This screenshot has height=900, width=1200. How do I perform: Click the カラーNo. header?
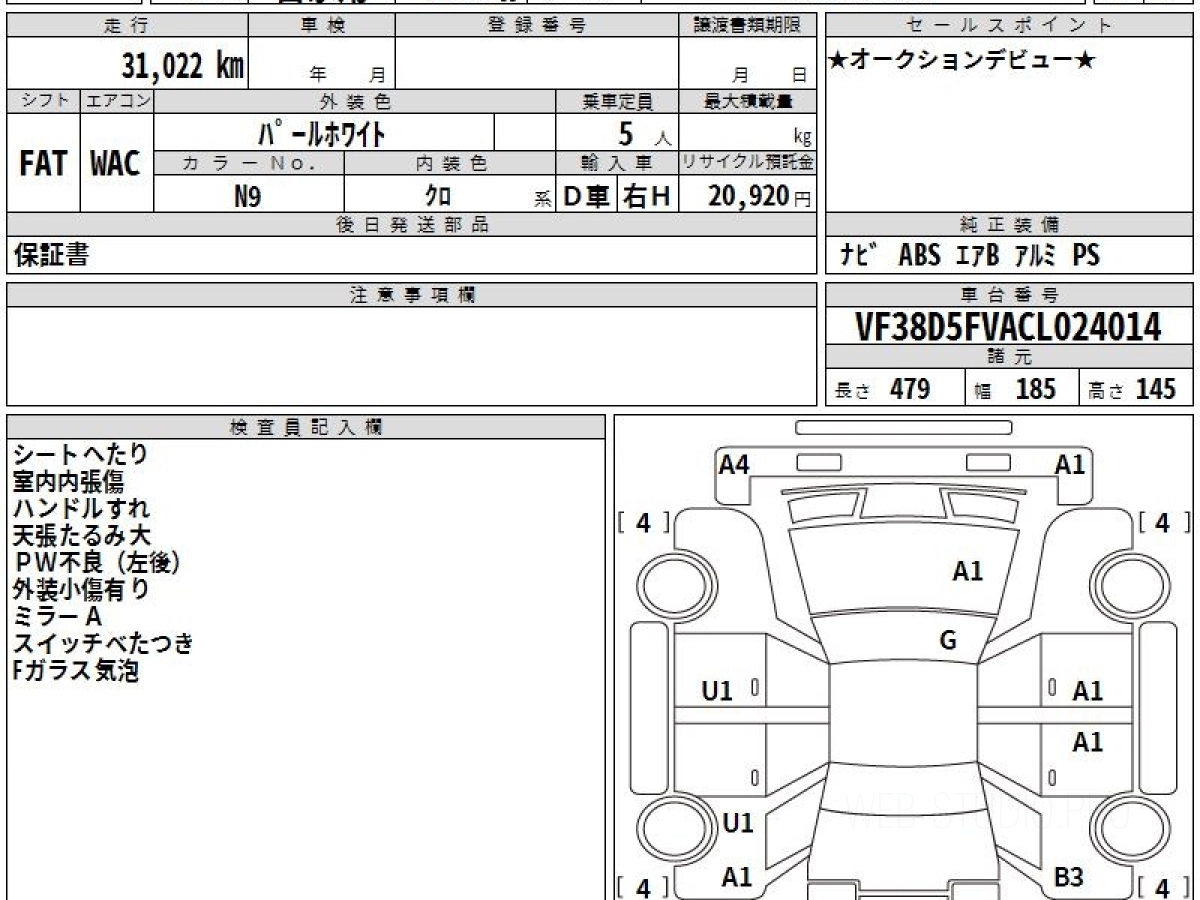[249, 163]
